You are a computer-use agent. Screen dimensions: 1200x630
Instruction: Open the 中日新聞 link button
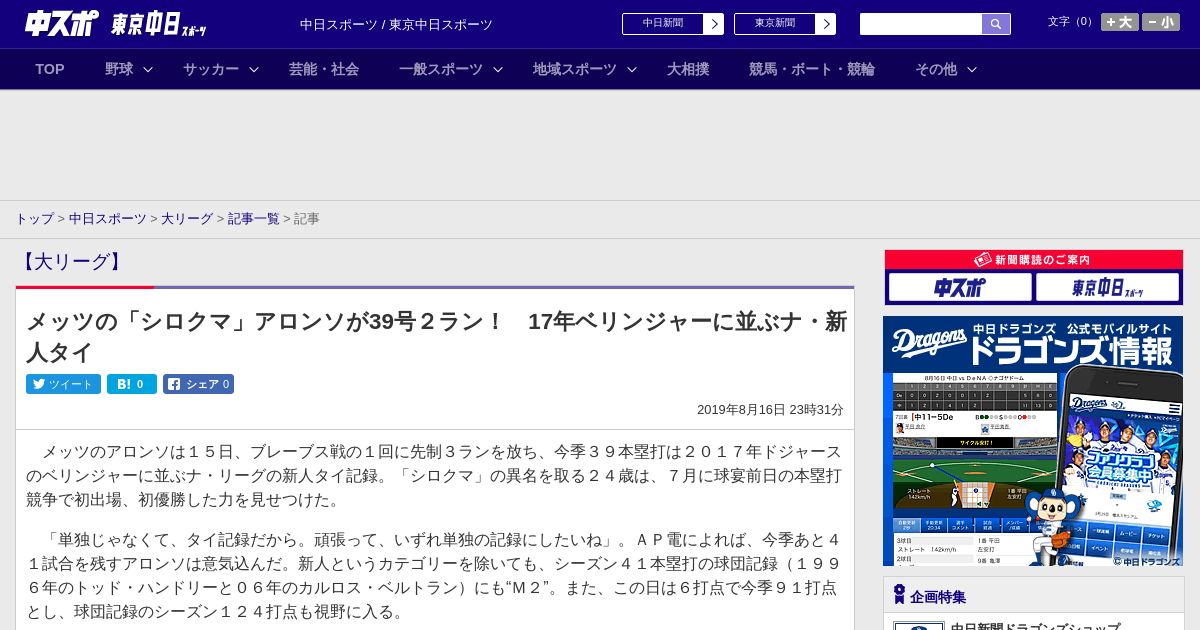[662, 24]
